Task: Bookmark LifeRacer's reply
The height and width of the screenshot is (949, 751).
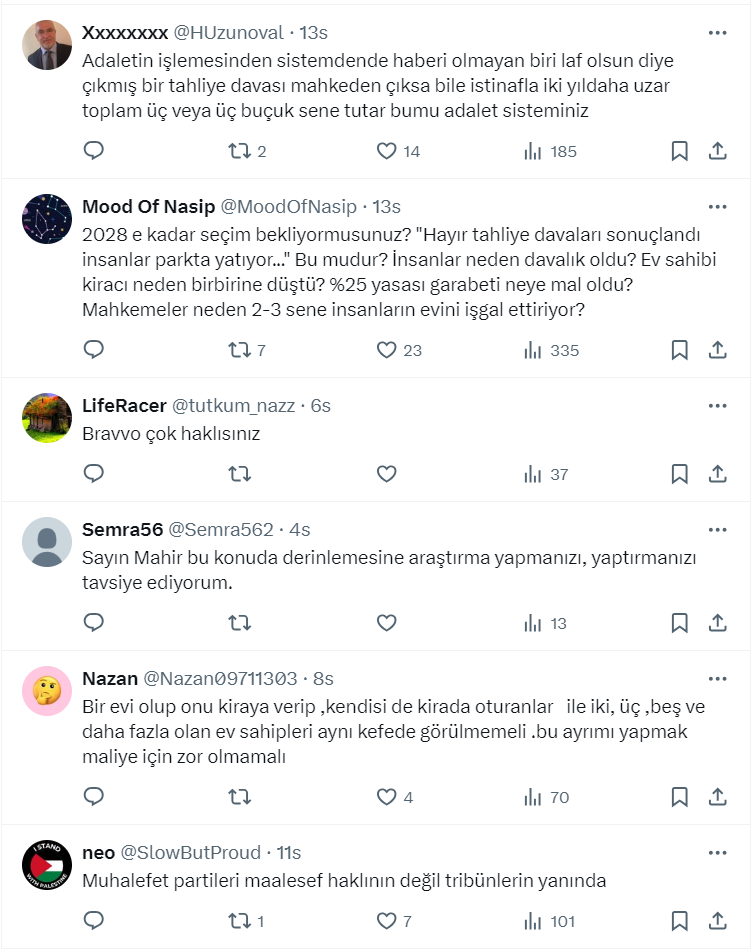Action: tap(679, 474)
